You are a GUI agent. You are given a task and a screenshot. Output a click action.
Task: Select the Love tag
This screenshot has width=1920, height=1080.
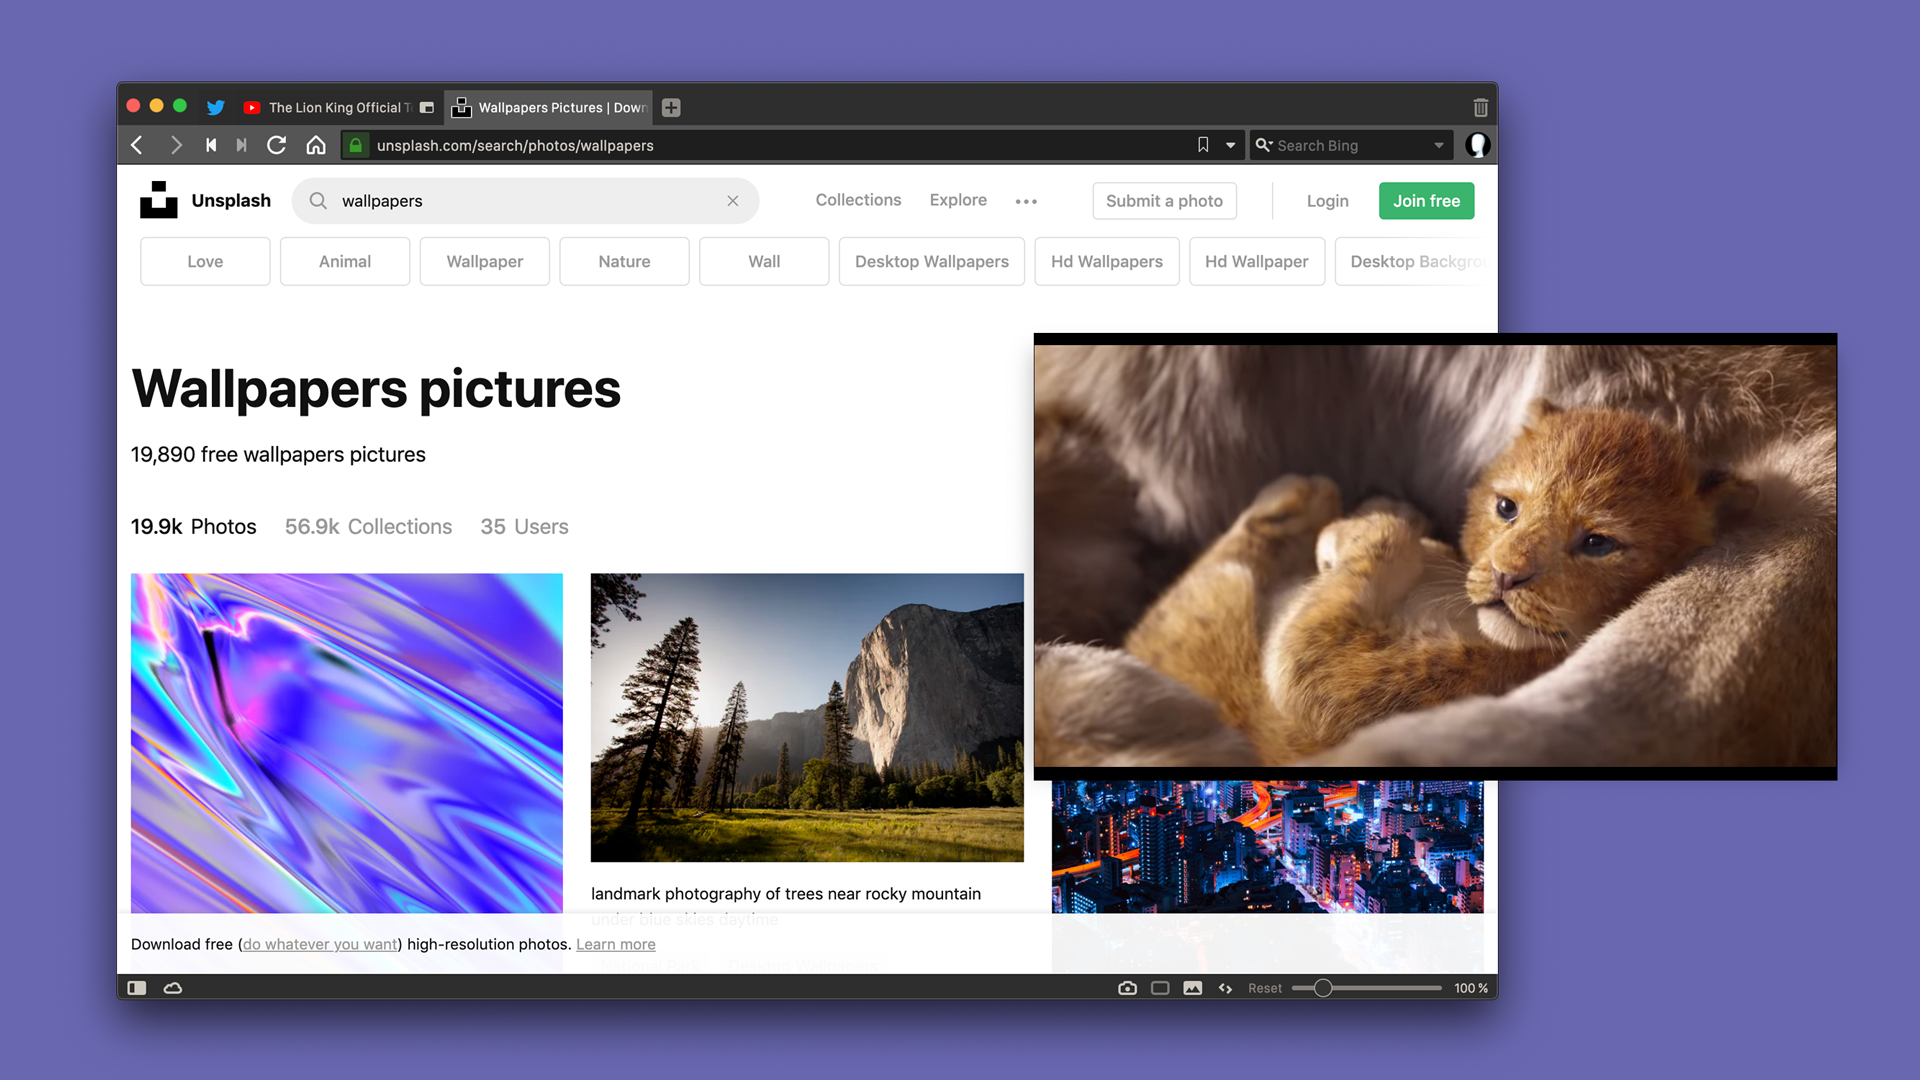(205, 261)
